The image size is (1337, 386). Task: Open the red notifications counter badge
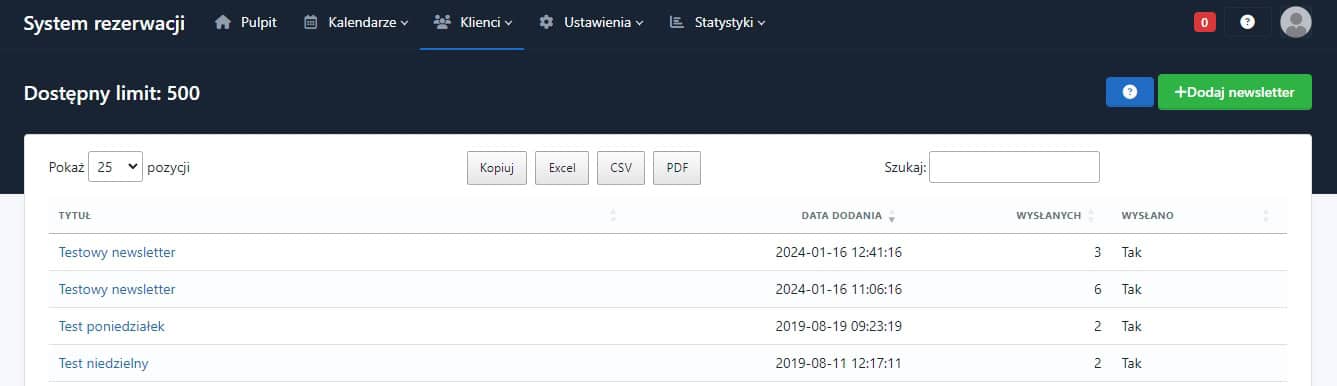pyautogui.click(x=1205, y=22)
